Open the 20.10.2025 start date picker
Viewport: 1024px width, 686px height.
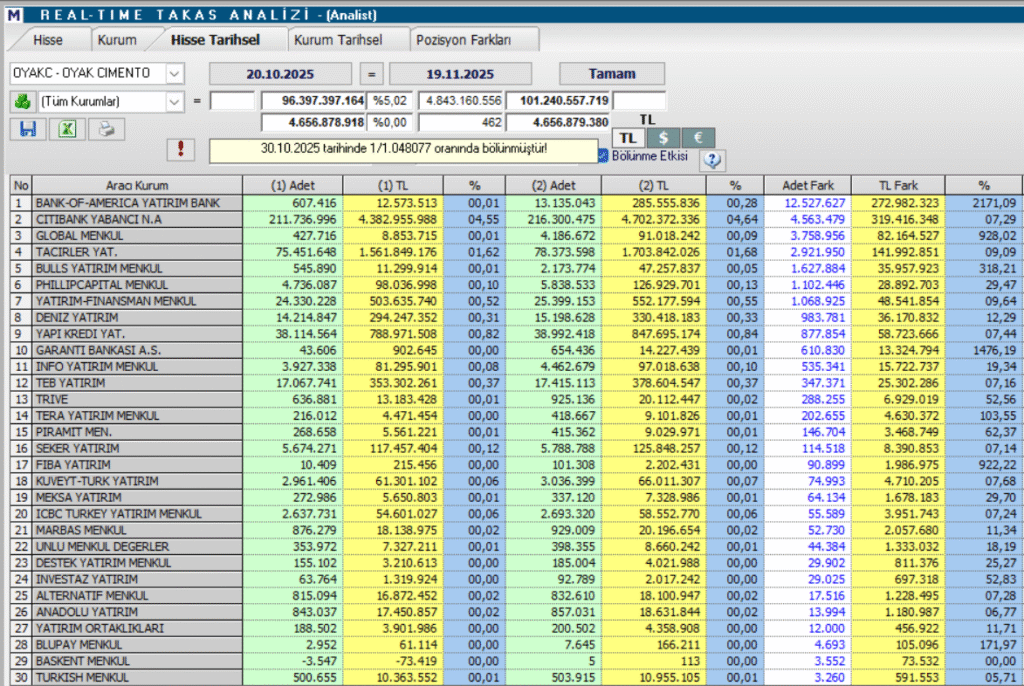click(x=280, y=73)
